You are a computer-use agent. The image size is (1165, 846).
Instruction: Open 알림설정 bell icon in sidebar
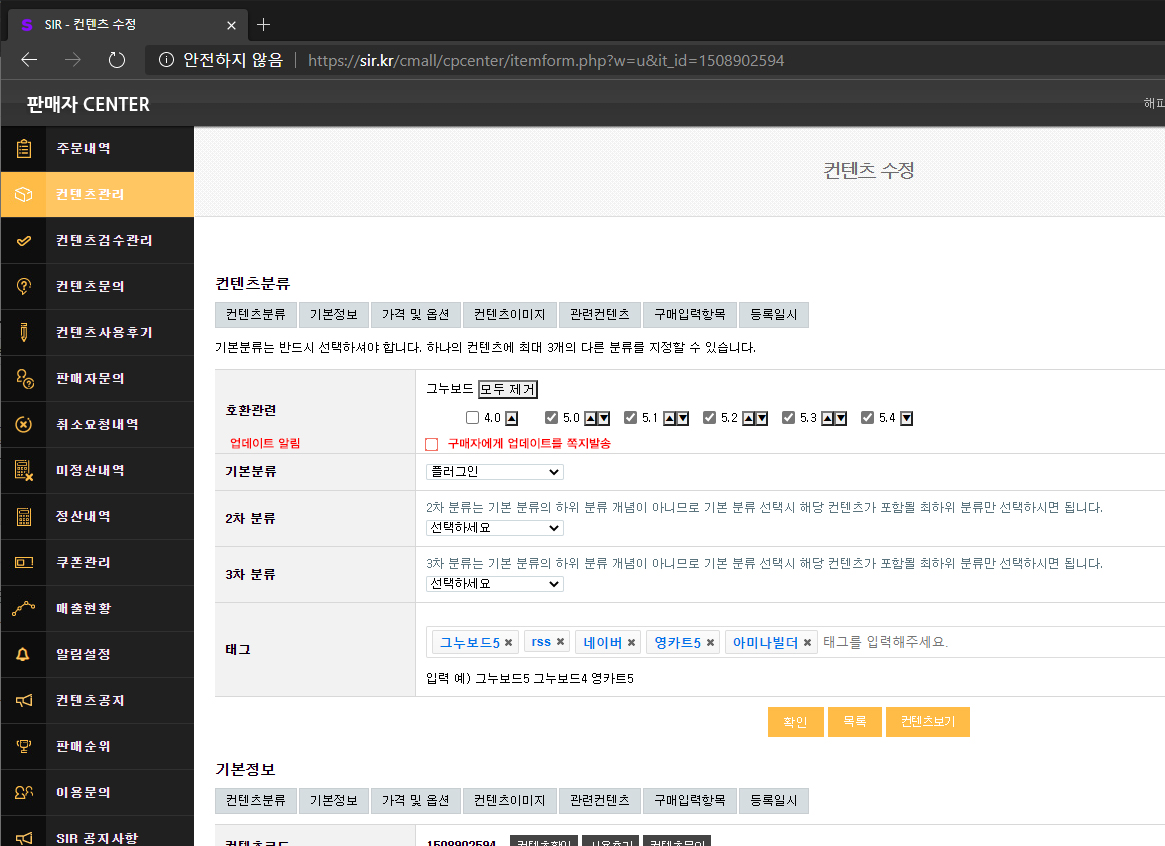pyautogui.click(x=23, y=655)
